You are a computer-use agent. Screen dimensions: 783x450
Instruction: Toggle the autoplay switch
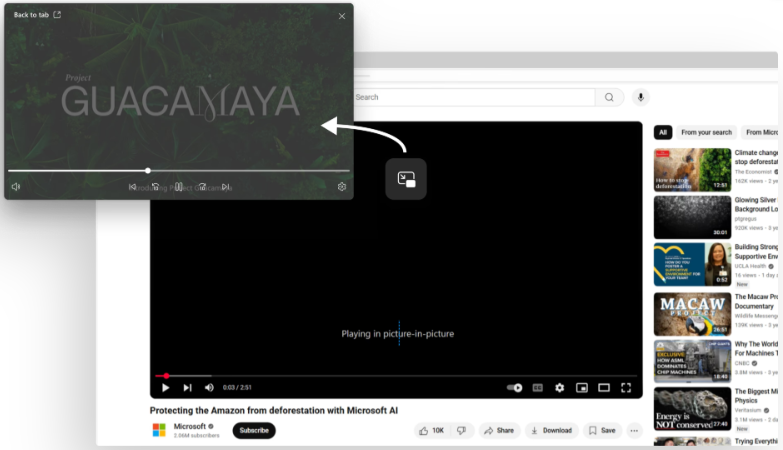514,388
